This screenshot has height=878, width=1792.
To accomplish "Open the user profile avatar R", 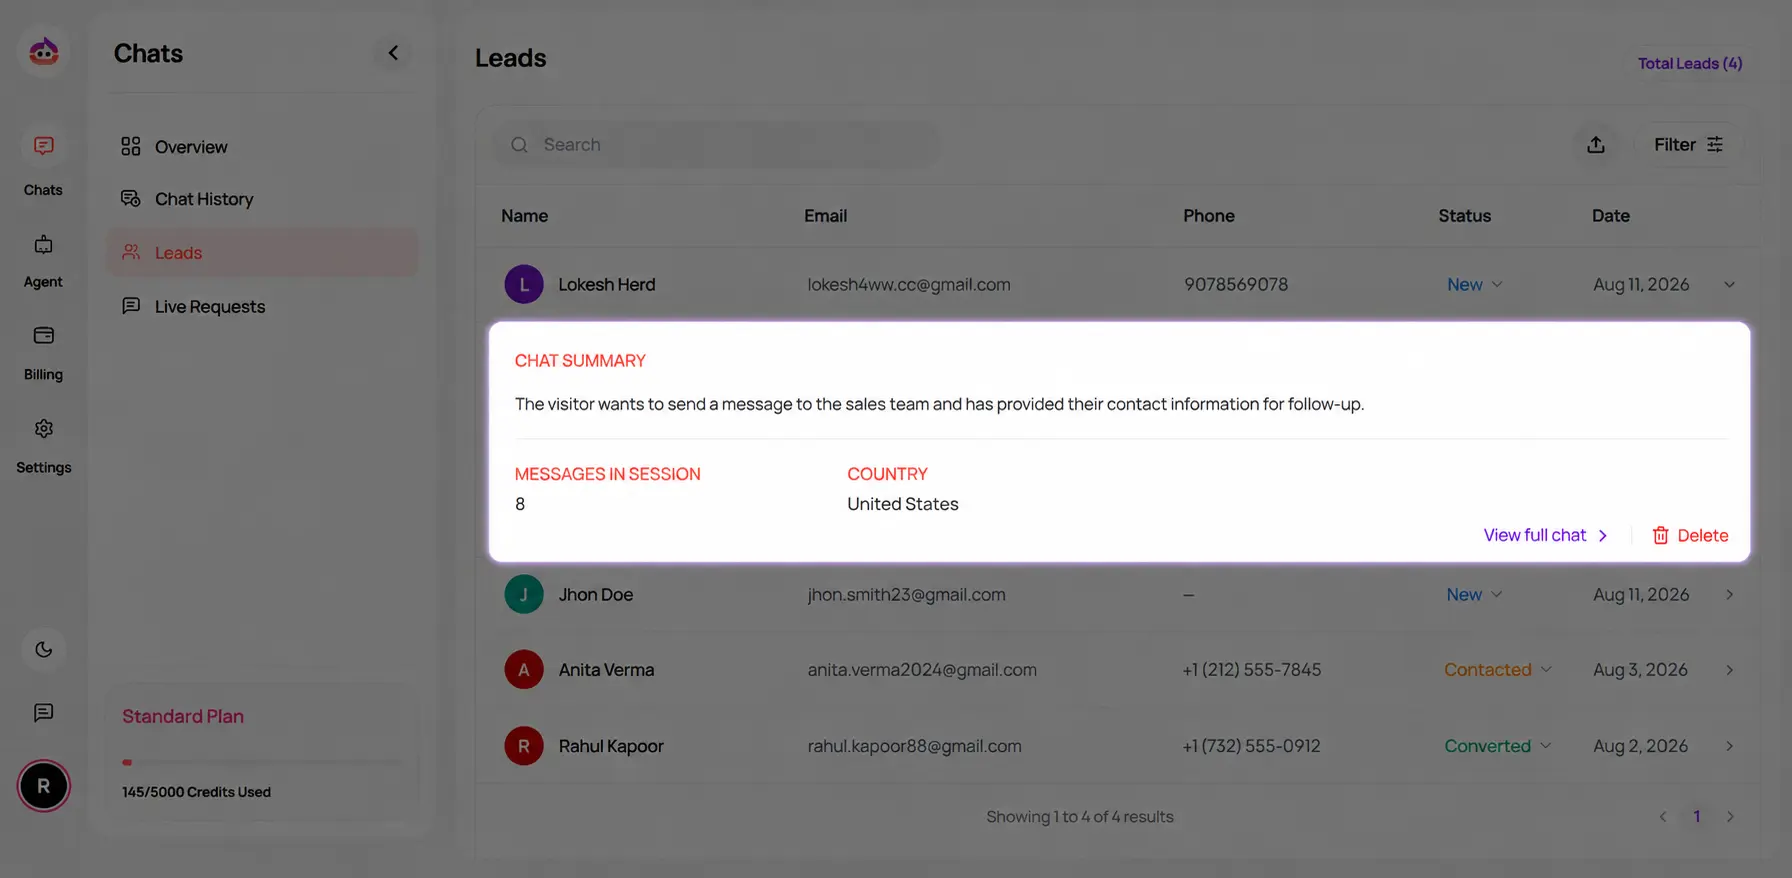I will [x=43, y=786].
